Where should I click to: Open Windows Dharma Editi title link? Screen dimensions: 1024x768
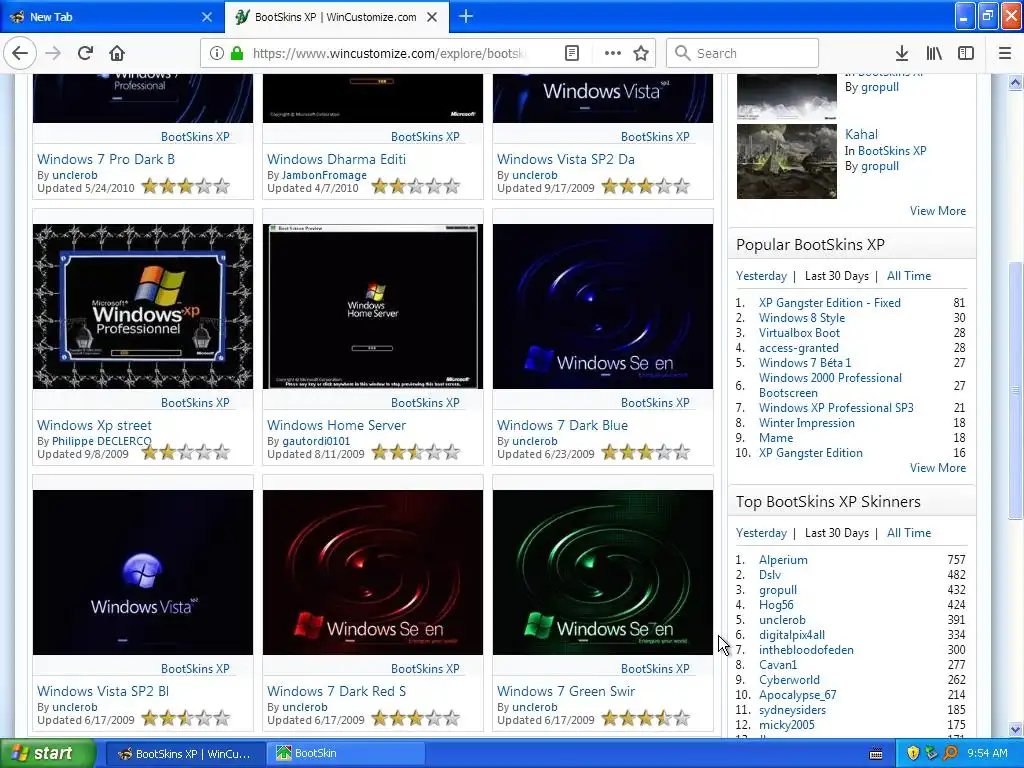pos(336,159)
